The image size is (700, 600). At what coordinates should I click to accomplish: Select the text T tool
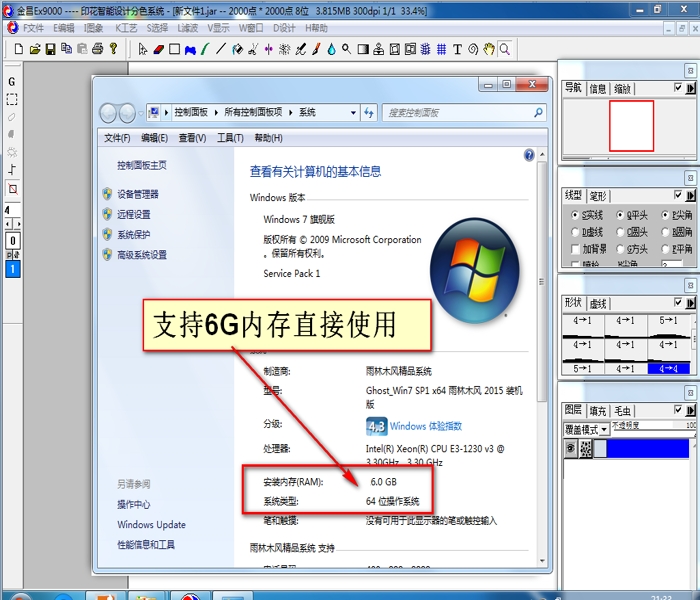457,49
